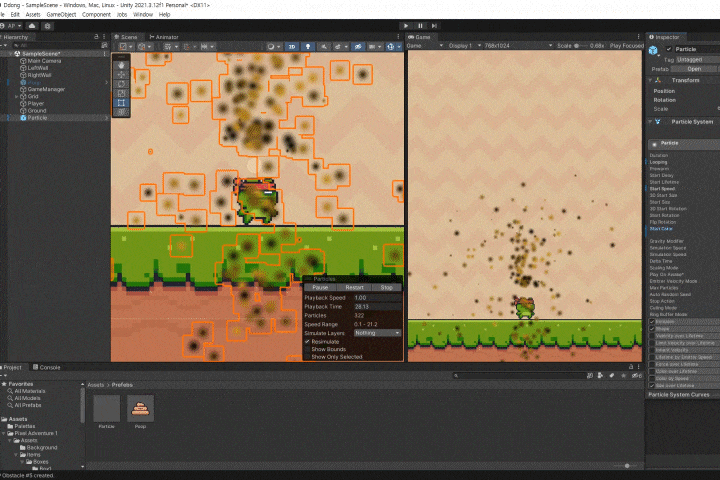720x480 pixels.
Task: Select the Transform tool in Scene overlay
Action: tap(121, 112)
